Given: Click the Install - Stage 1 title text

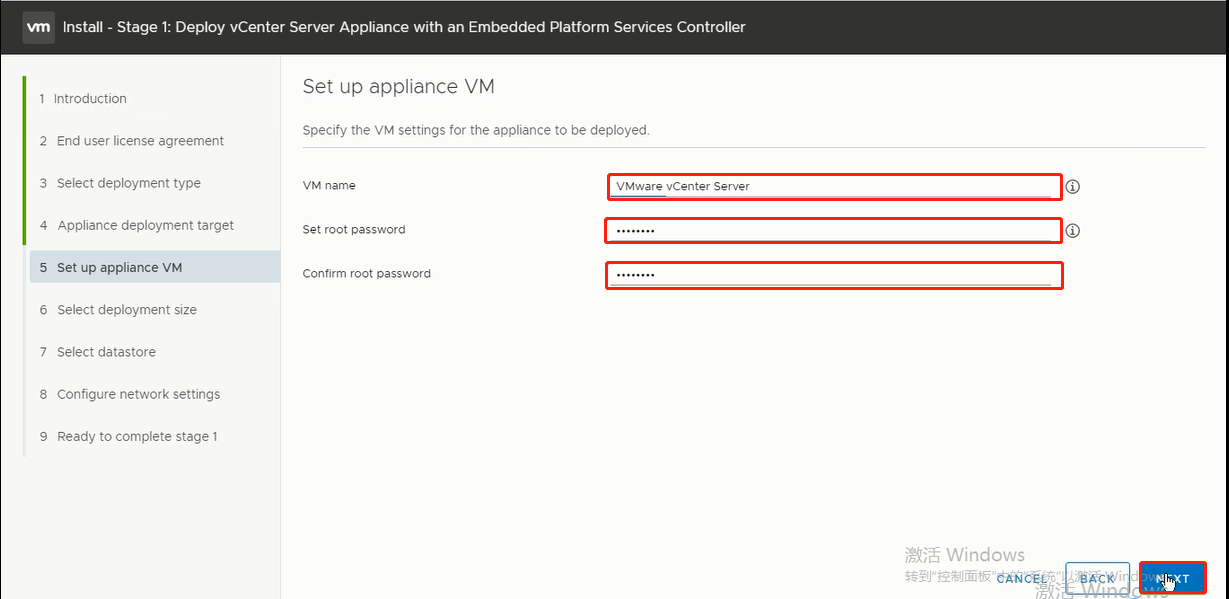Looking at the screenshot, I should [x=404, y=27].
